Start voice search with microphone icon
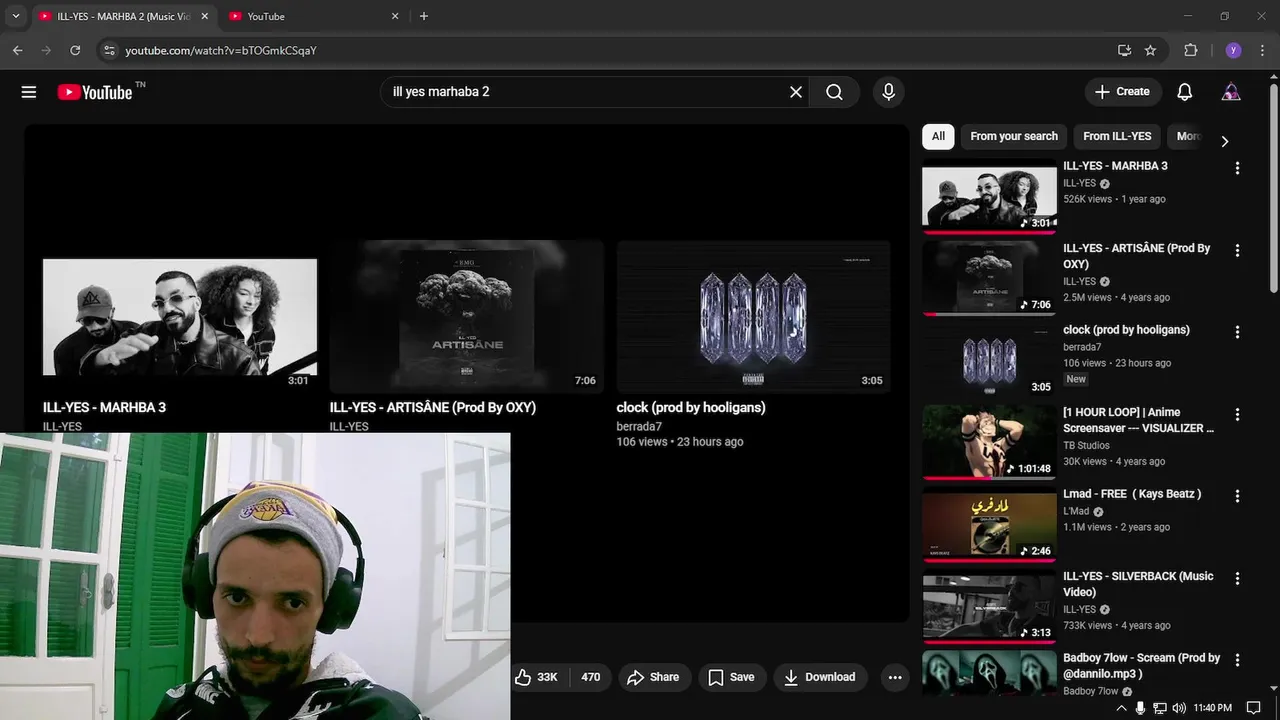The height and width of the screenshot is (720, 1280). pyautogui.click(x=888, y=92)
